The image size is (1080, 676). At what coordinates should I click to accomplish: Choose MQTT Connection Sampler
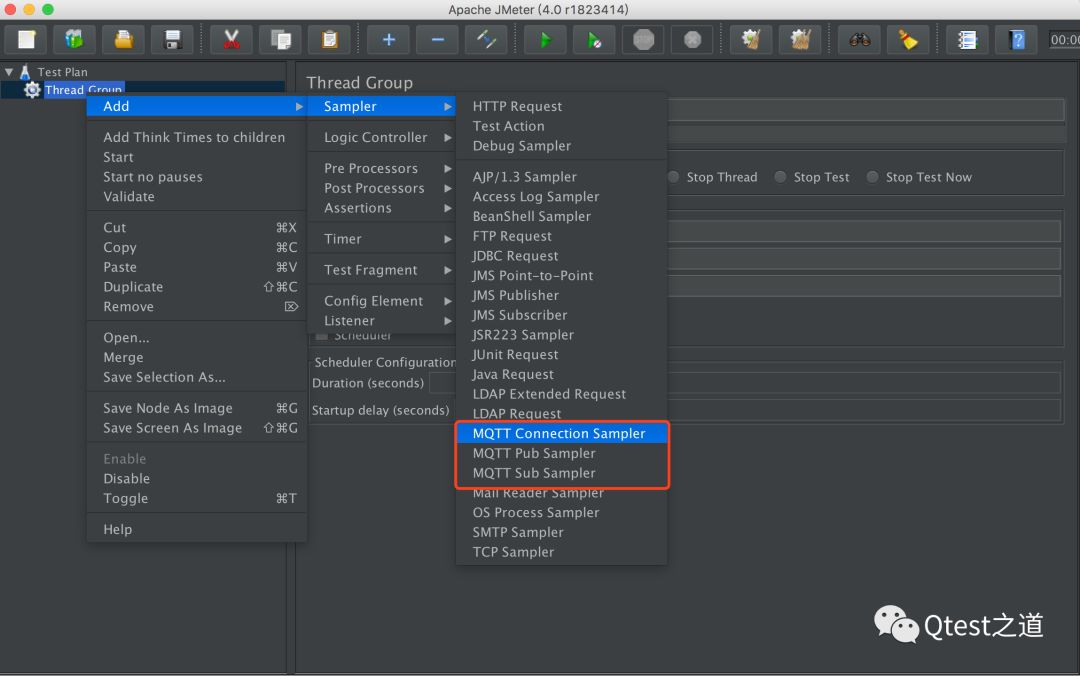(x=561, y=433)
